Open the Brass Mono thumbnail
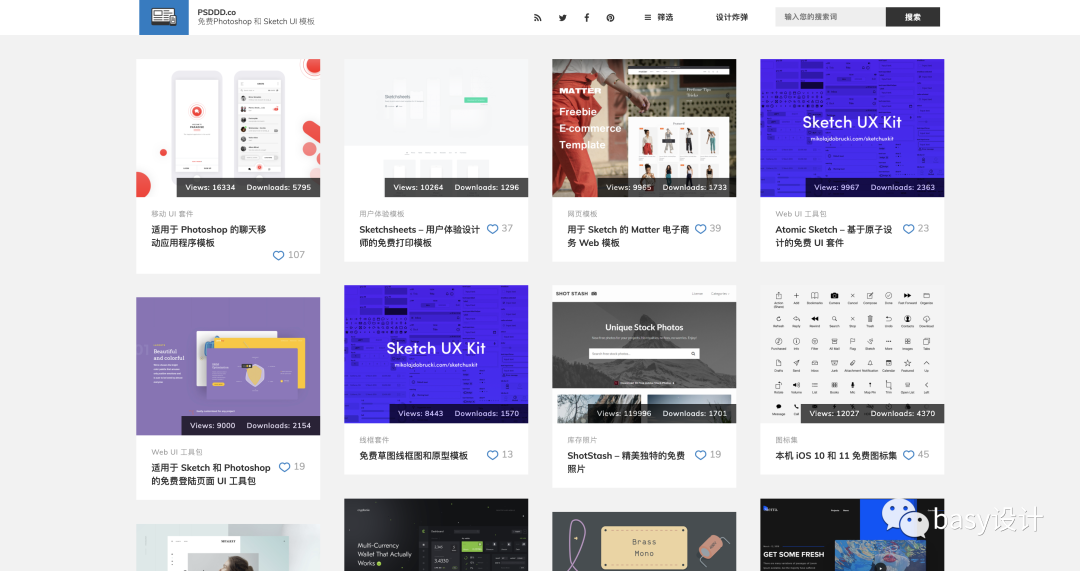 click(644, 541)
